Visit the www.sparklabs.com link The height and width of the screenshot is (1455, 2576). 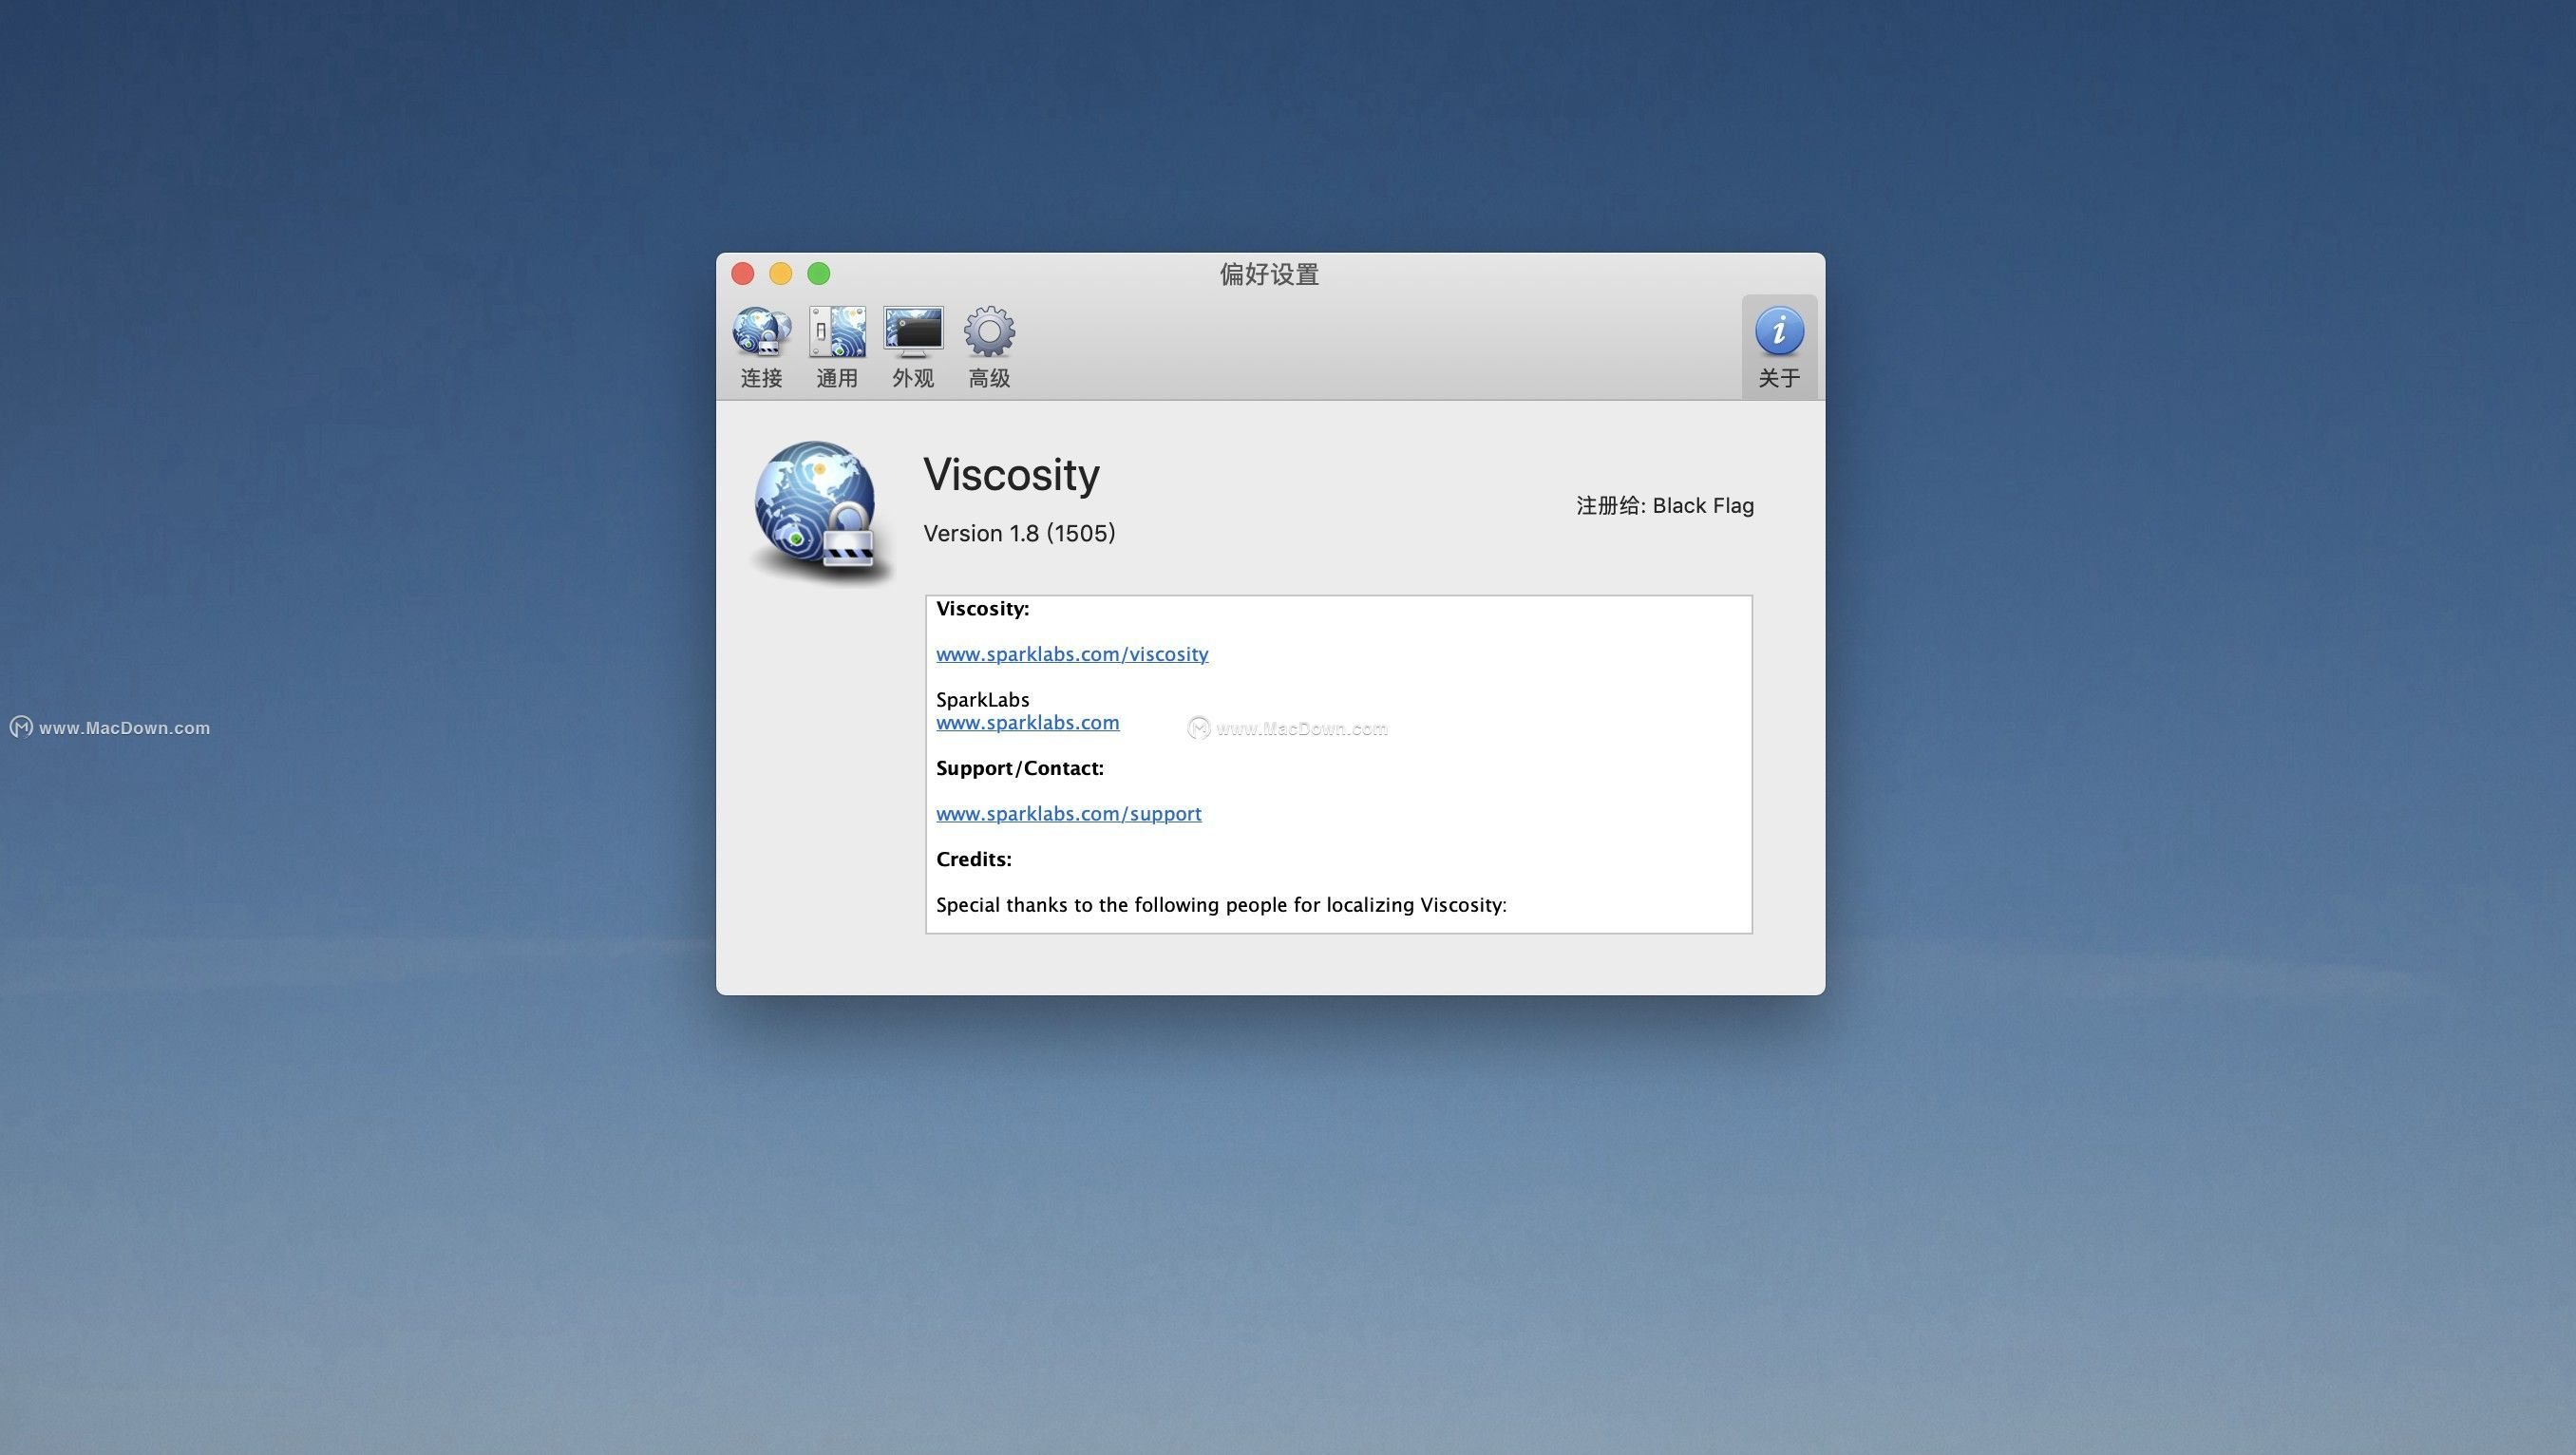pyautogui.click(x=1027, y=722)
